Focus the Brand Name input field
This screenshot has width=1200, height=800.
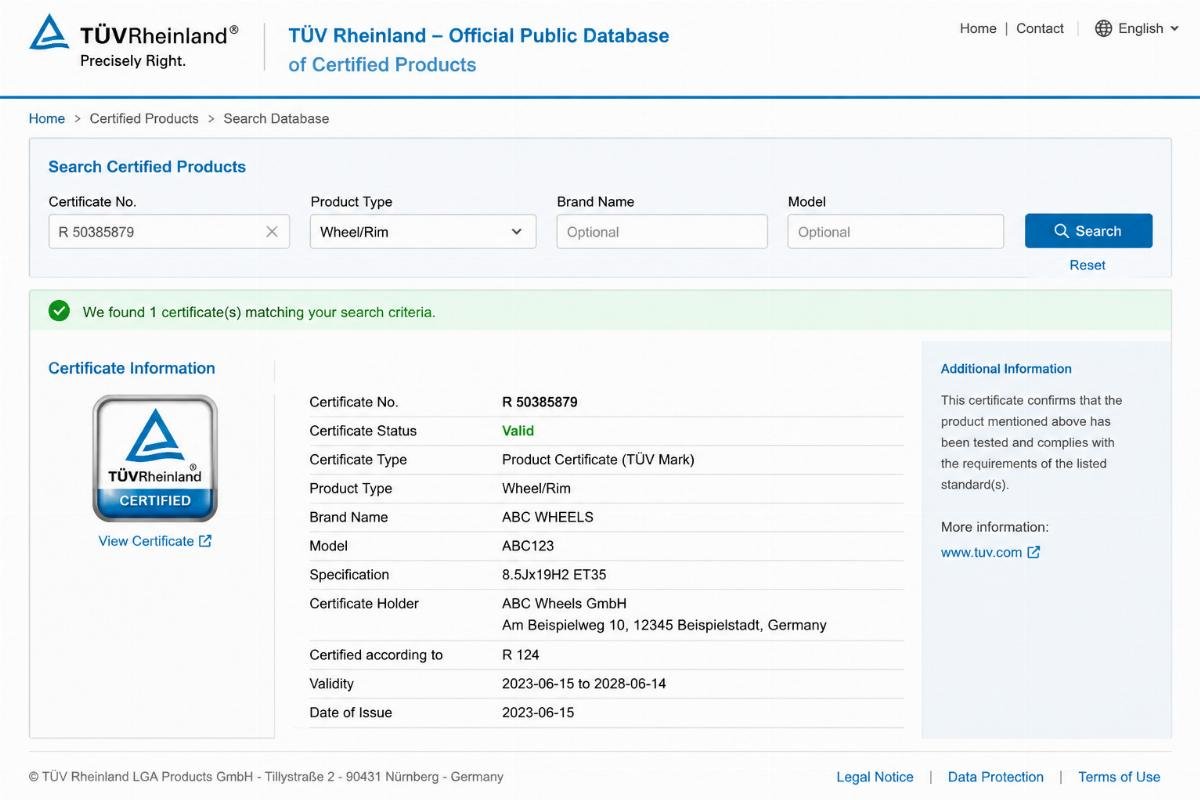[x=662, y=232]
